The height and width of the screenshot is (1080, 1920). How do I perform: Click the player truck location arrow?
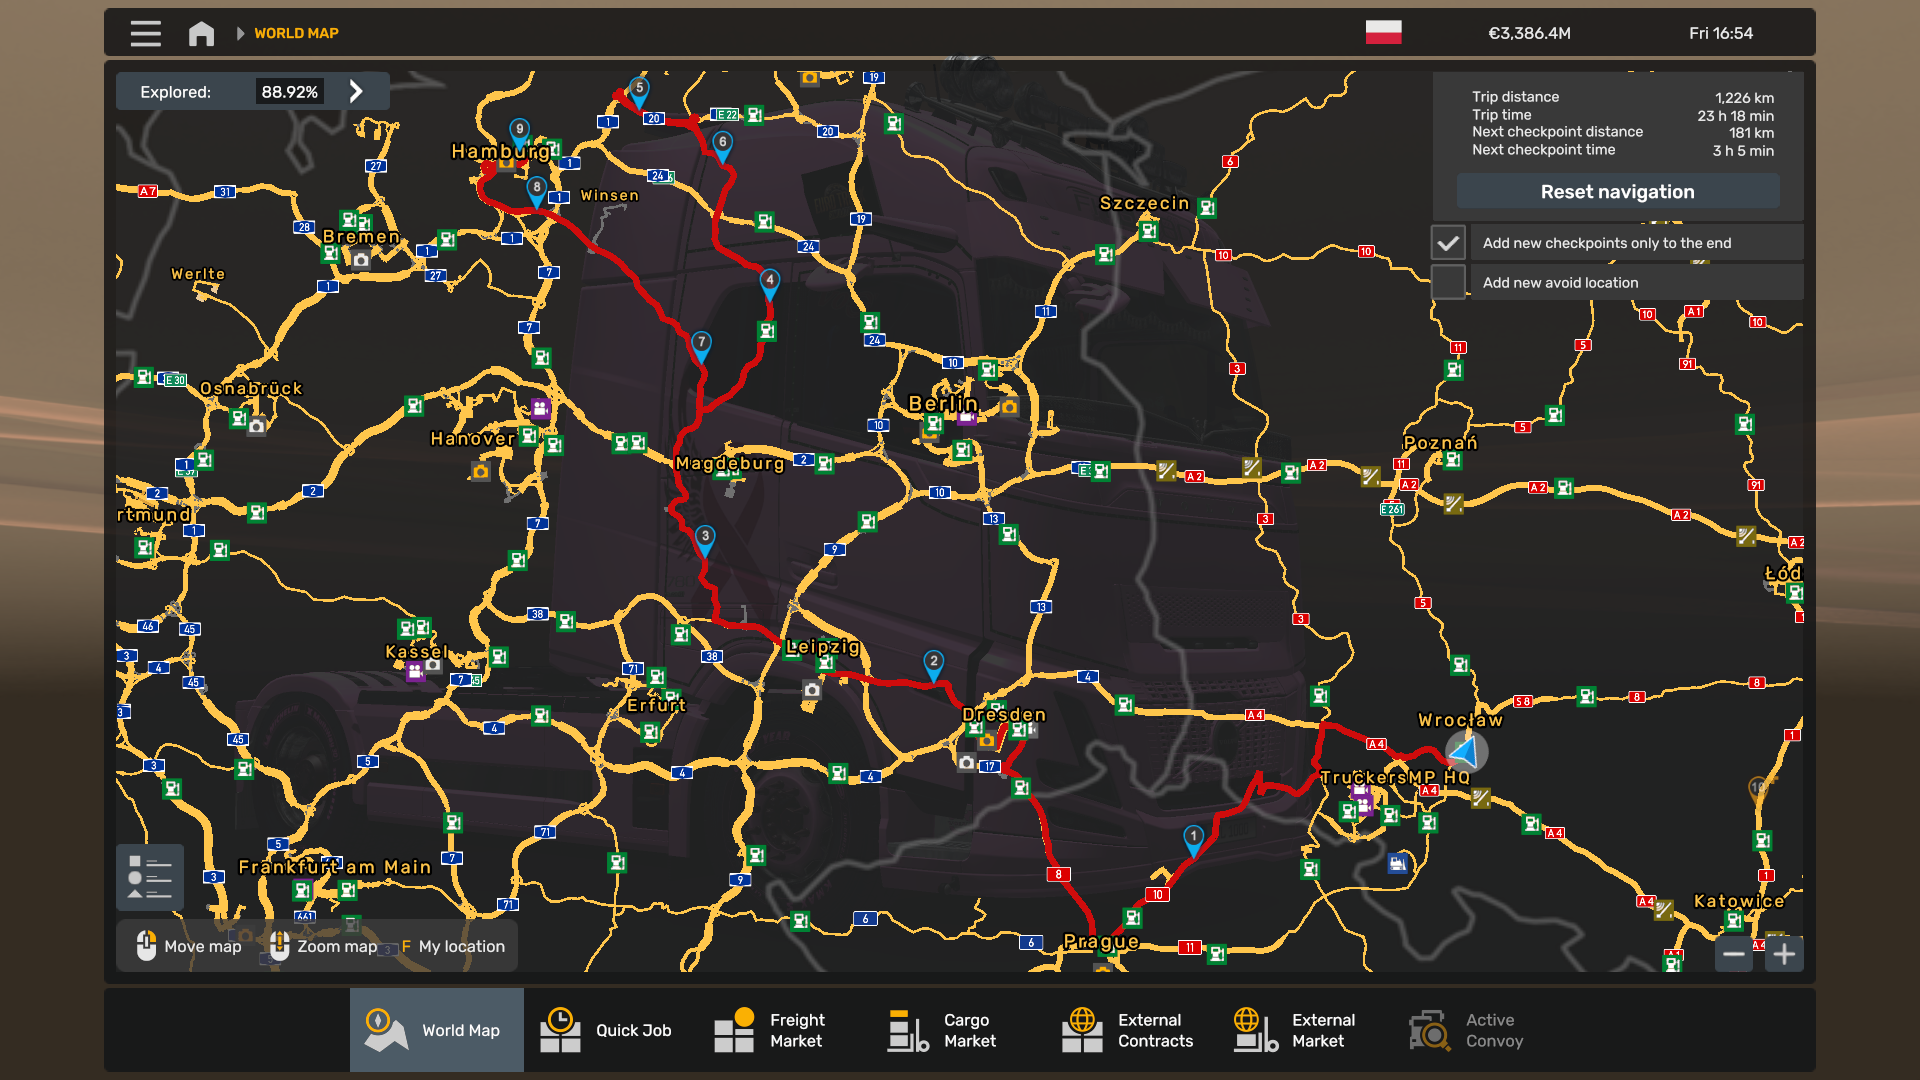pos(1466,751)
